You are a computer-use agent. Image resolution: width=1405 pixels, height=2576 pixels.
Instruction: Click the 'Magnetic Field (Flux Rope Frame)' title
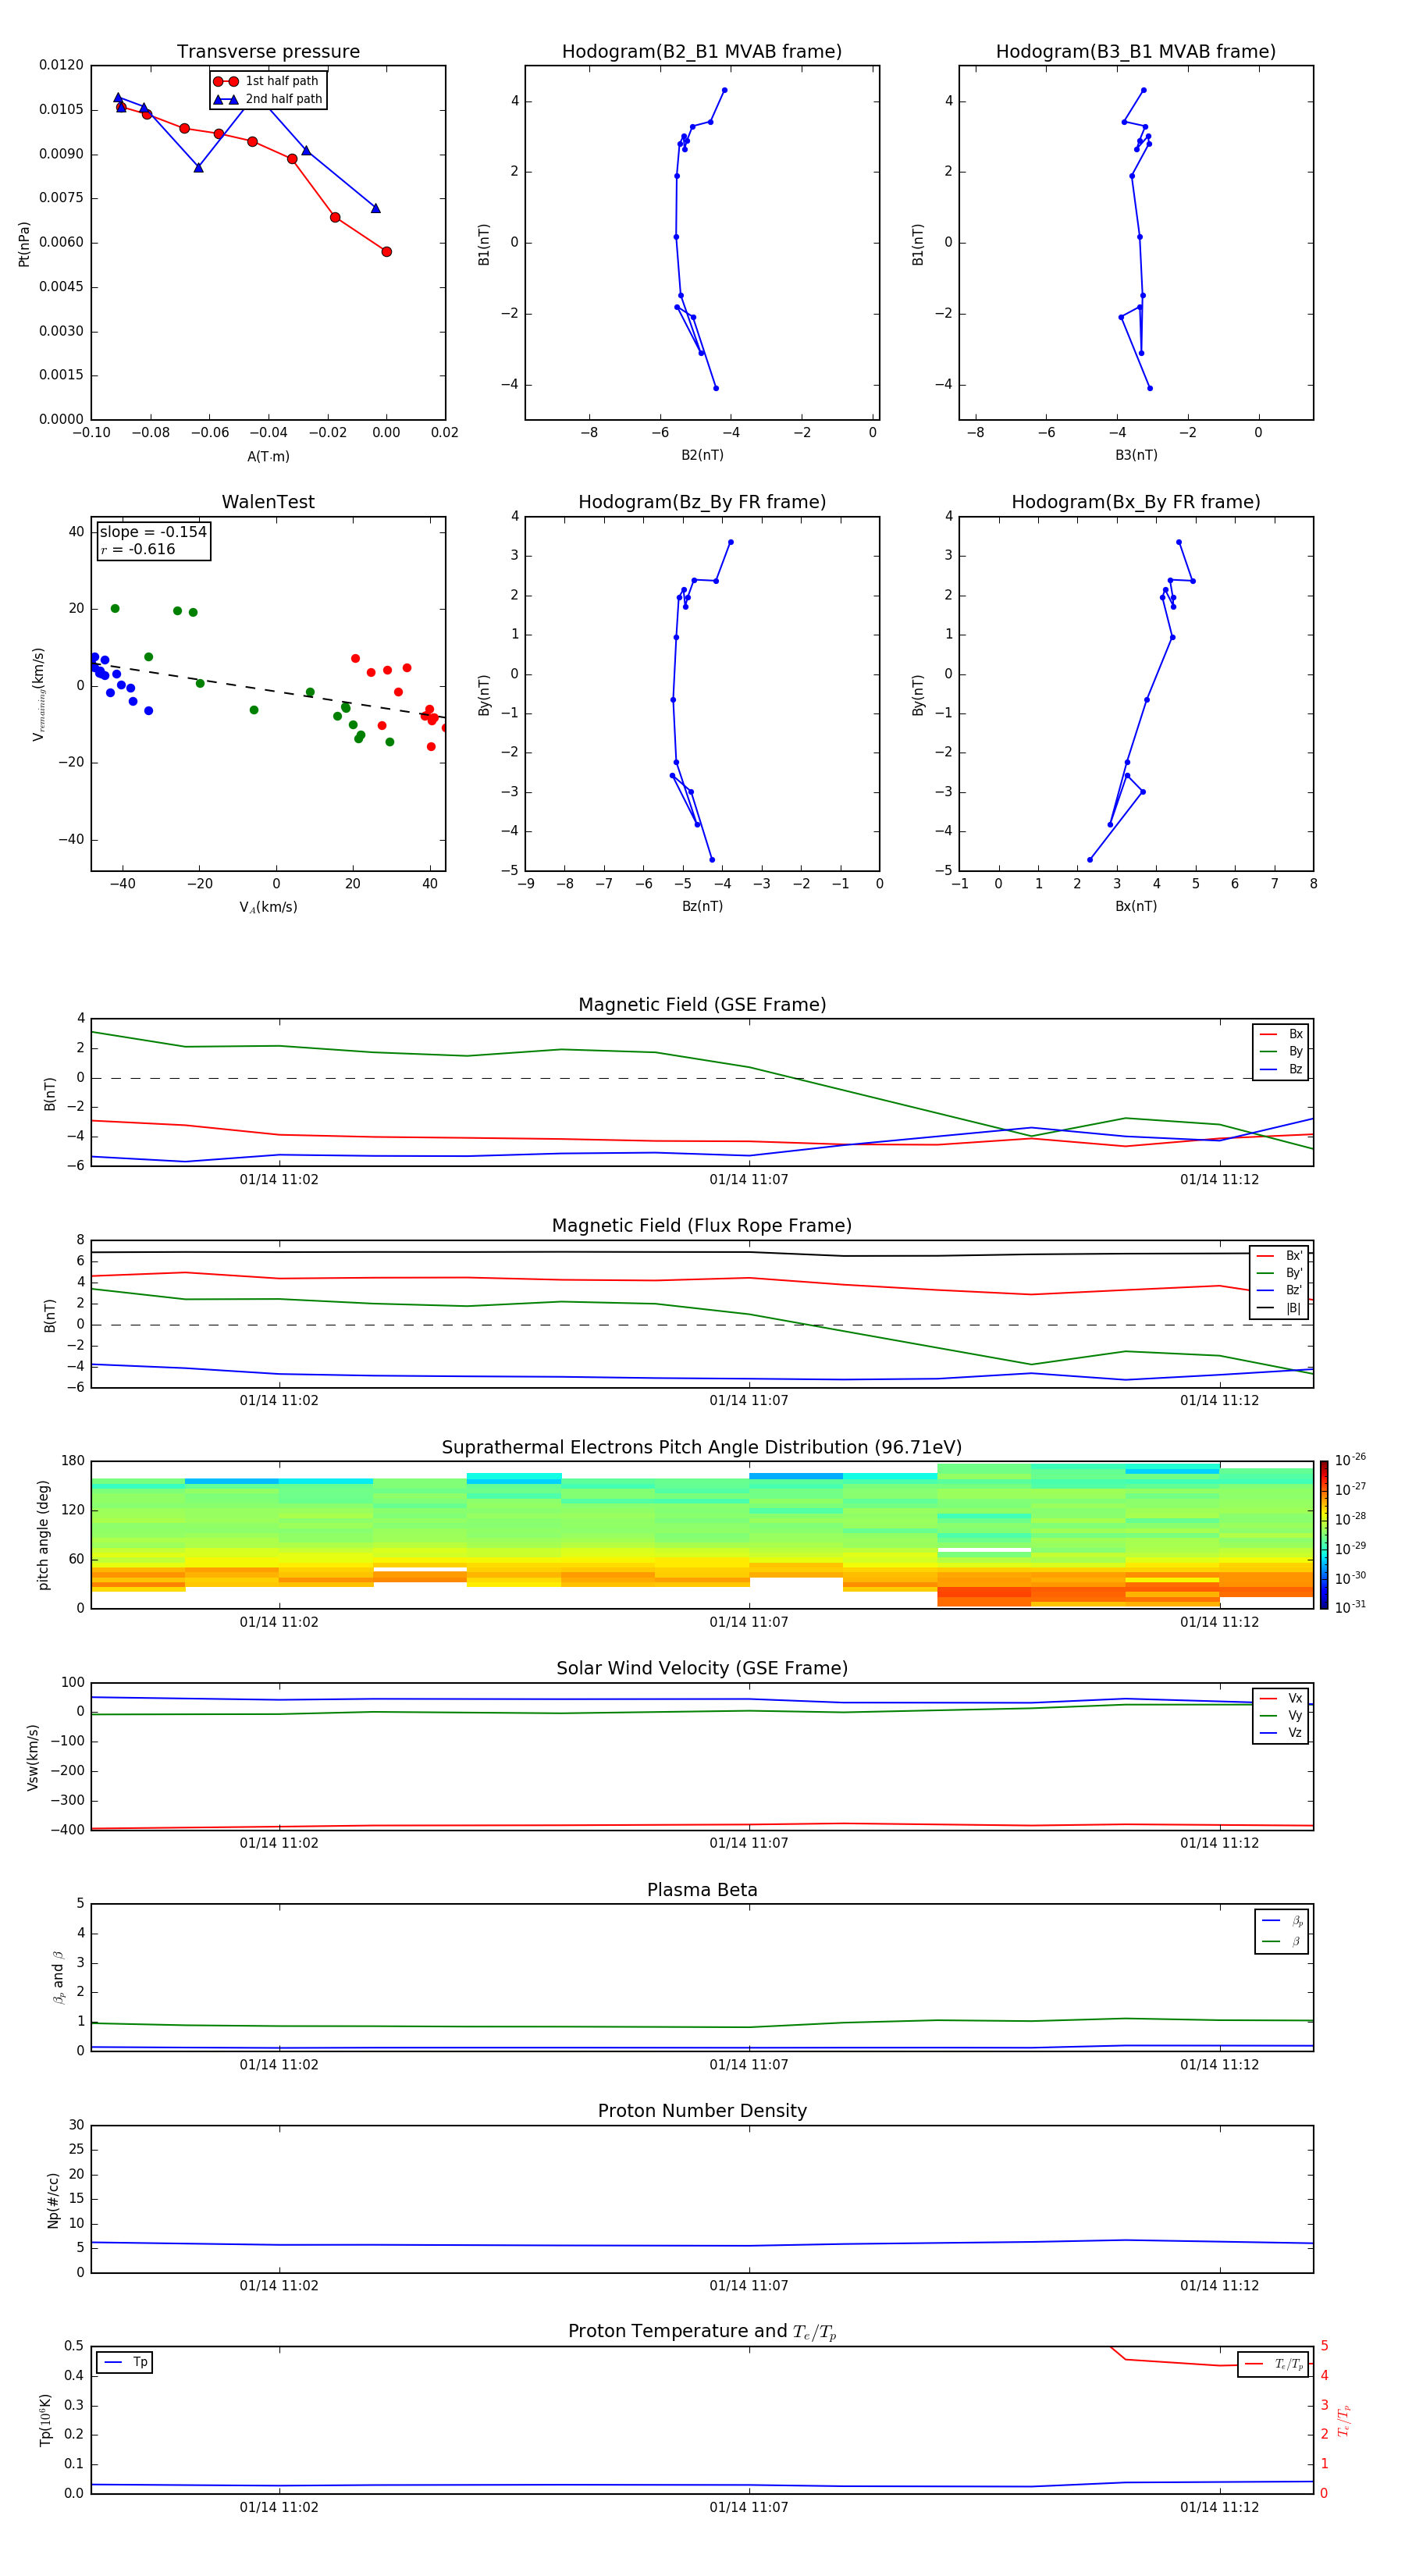702,1226
